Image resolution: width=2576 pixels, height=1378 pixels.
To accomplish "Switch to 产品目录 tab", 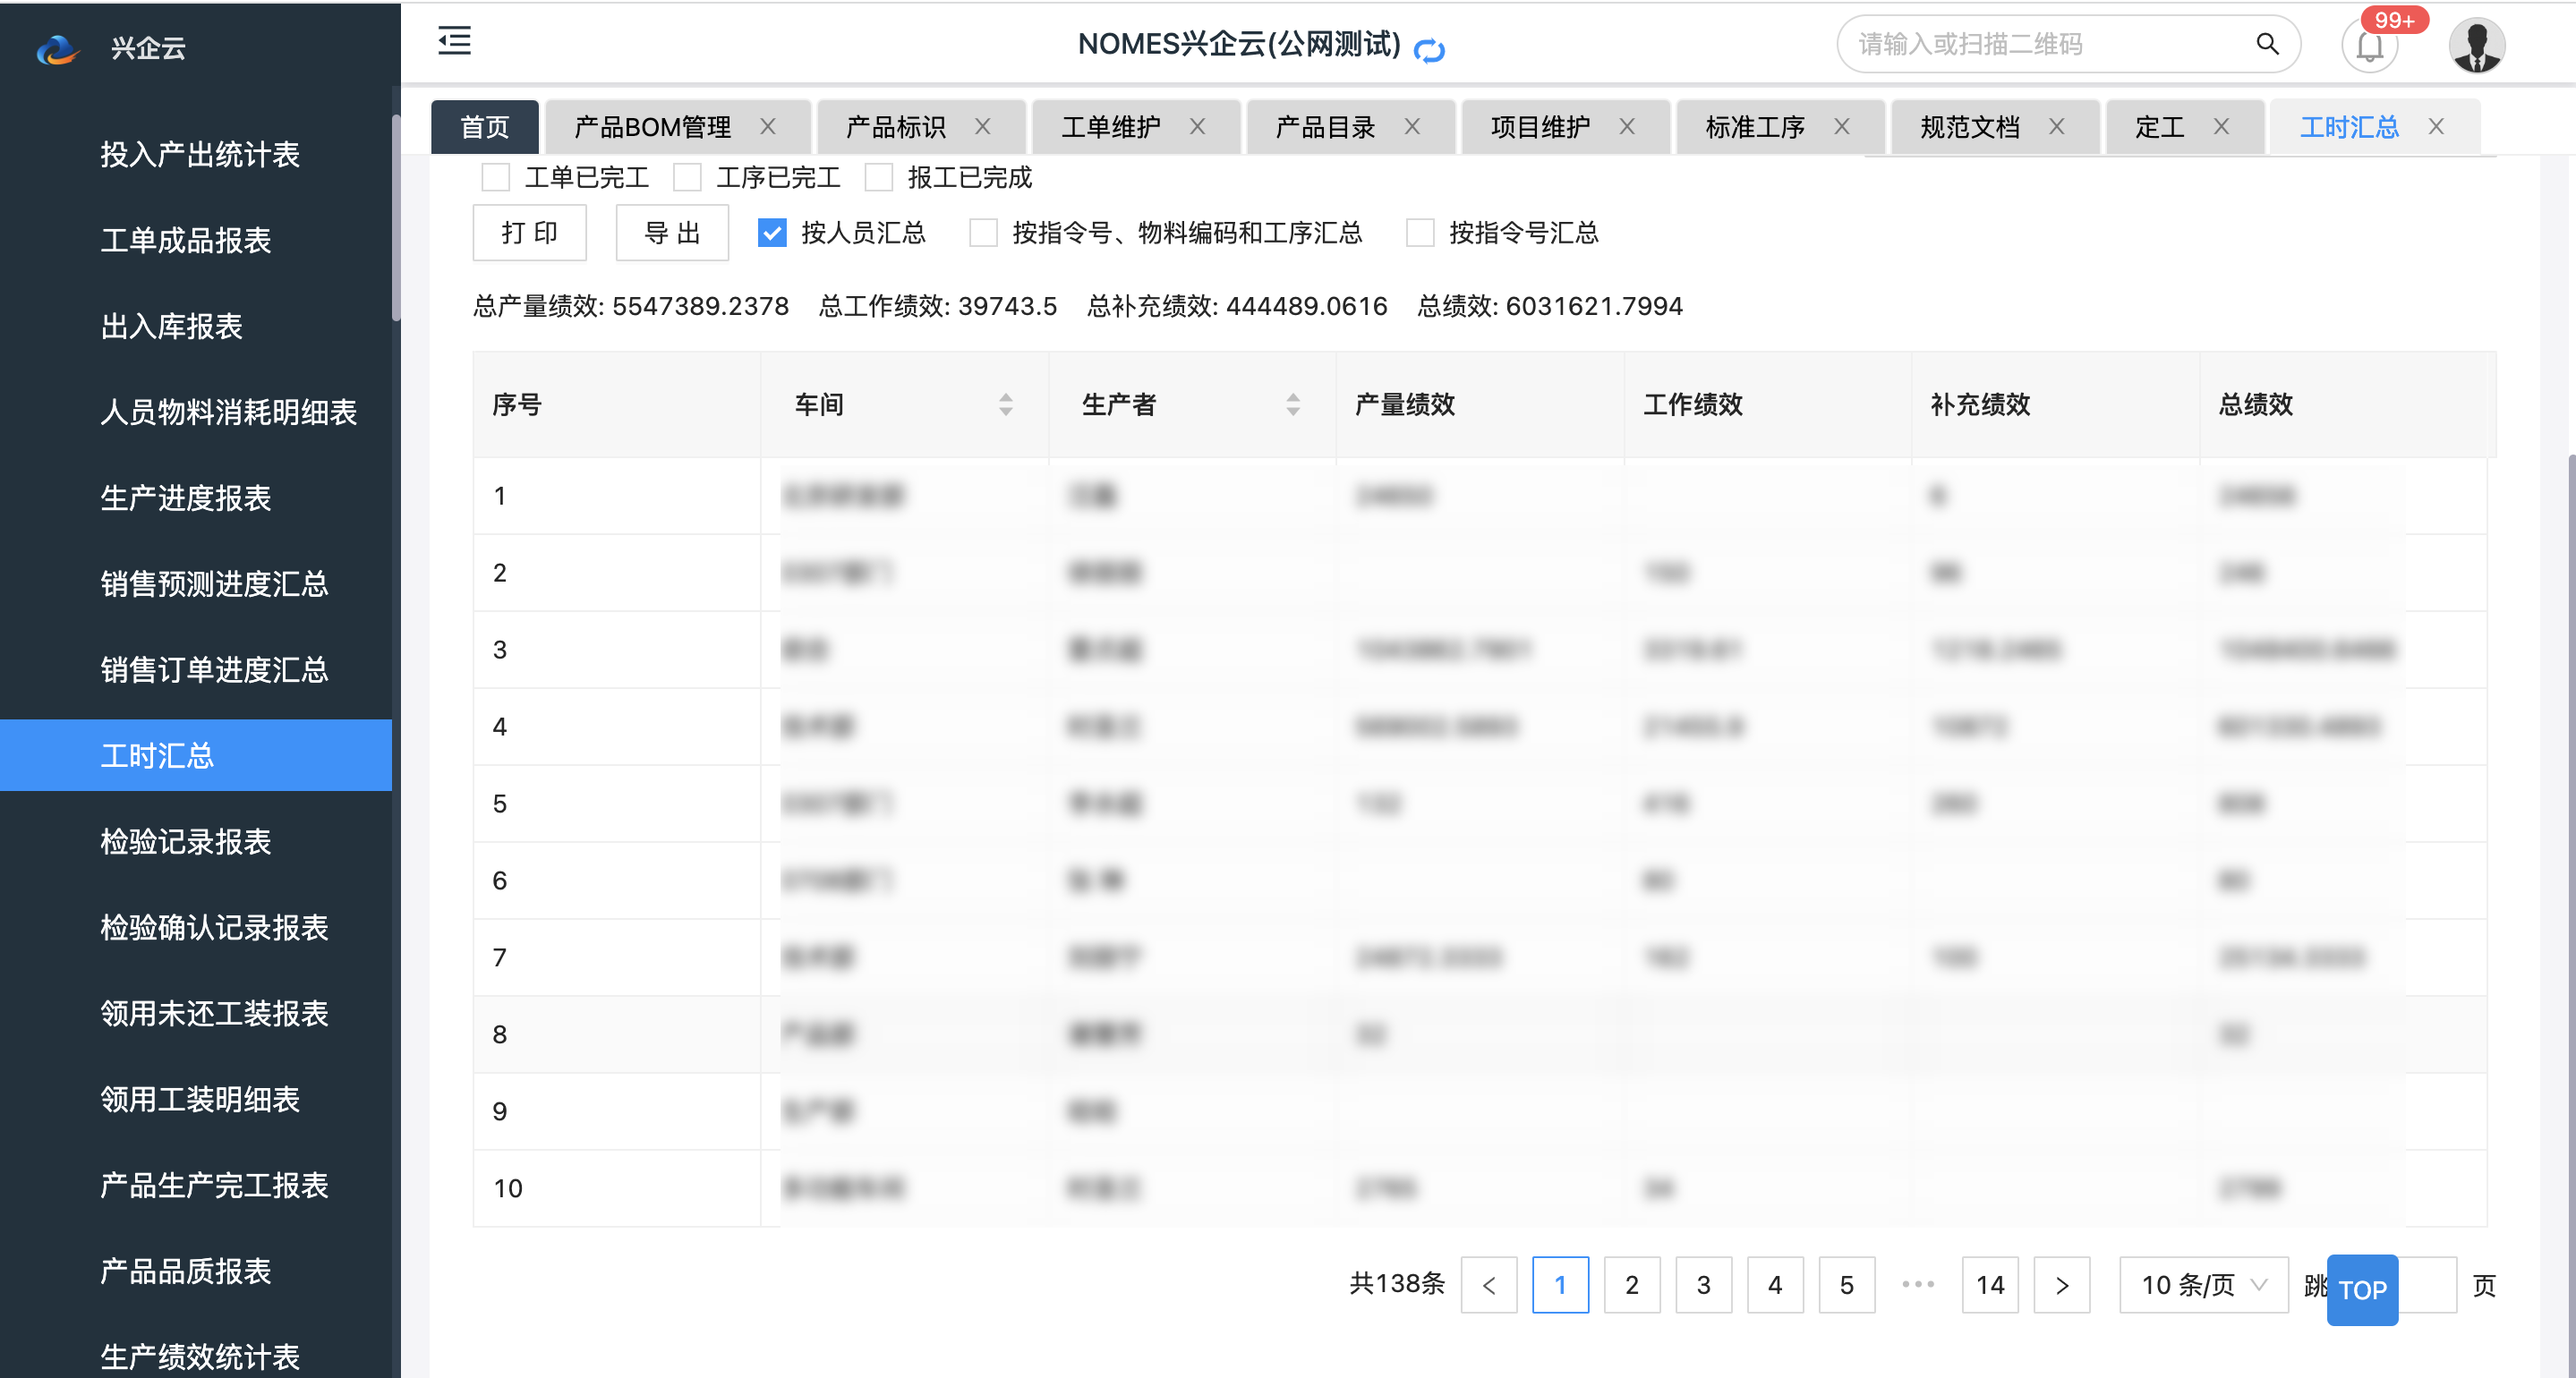I will (1325, 127).
